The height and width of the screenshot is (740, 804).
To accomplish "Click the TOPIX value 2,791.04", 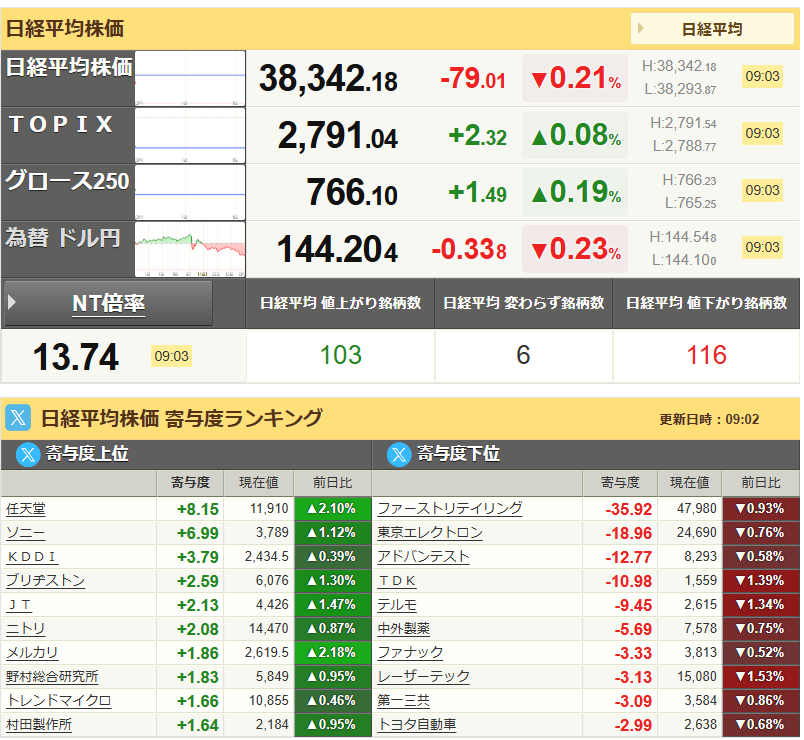I will (x=337, y=136).
